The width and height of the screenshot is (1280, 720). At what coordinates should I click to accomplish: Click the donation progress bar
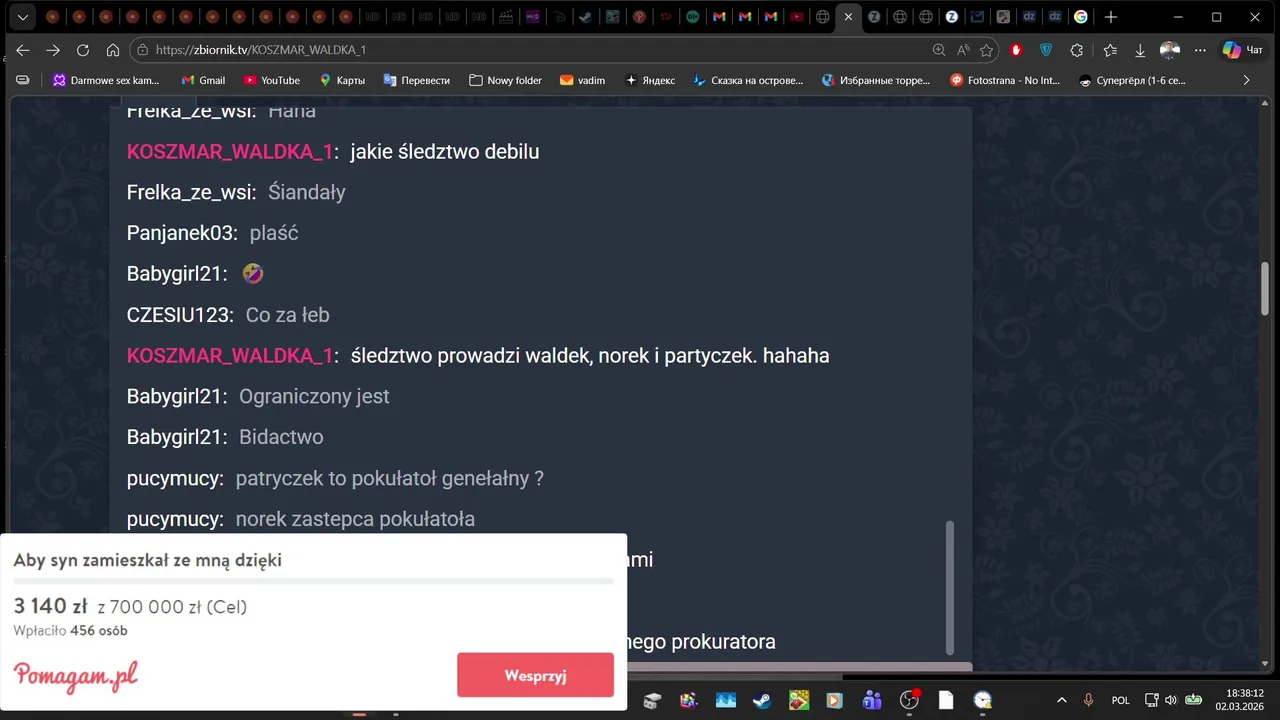pyautogui.click(x=313, y=581)
